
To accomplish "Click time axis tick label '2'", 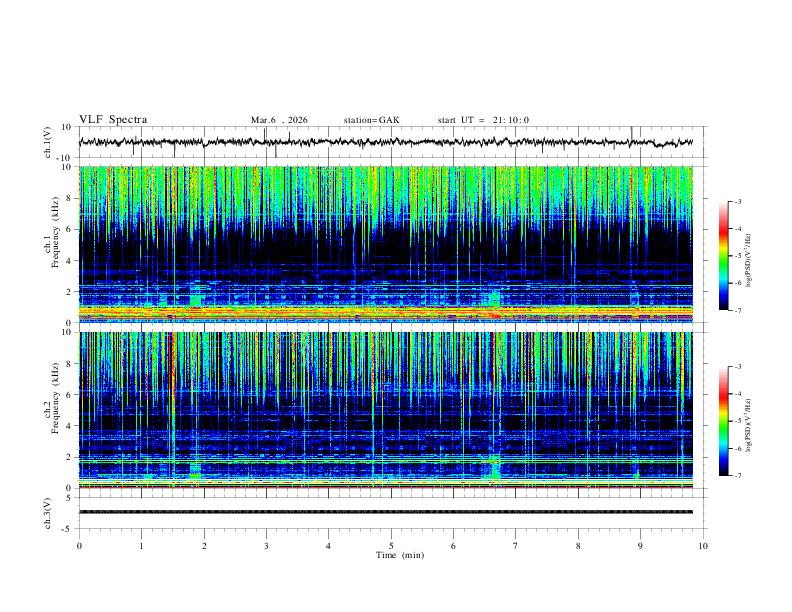I will pyautogui.click(x=204, y=546).
